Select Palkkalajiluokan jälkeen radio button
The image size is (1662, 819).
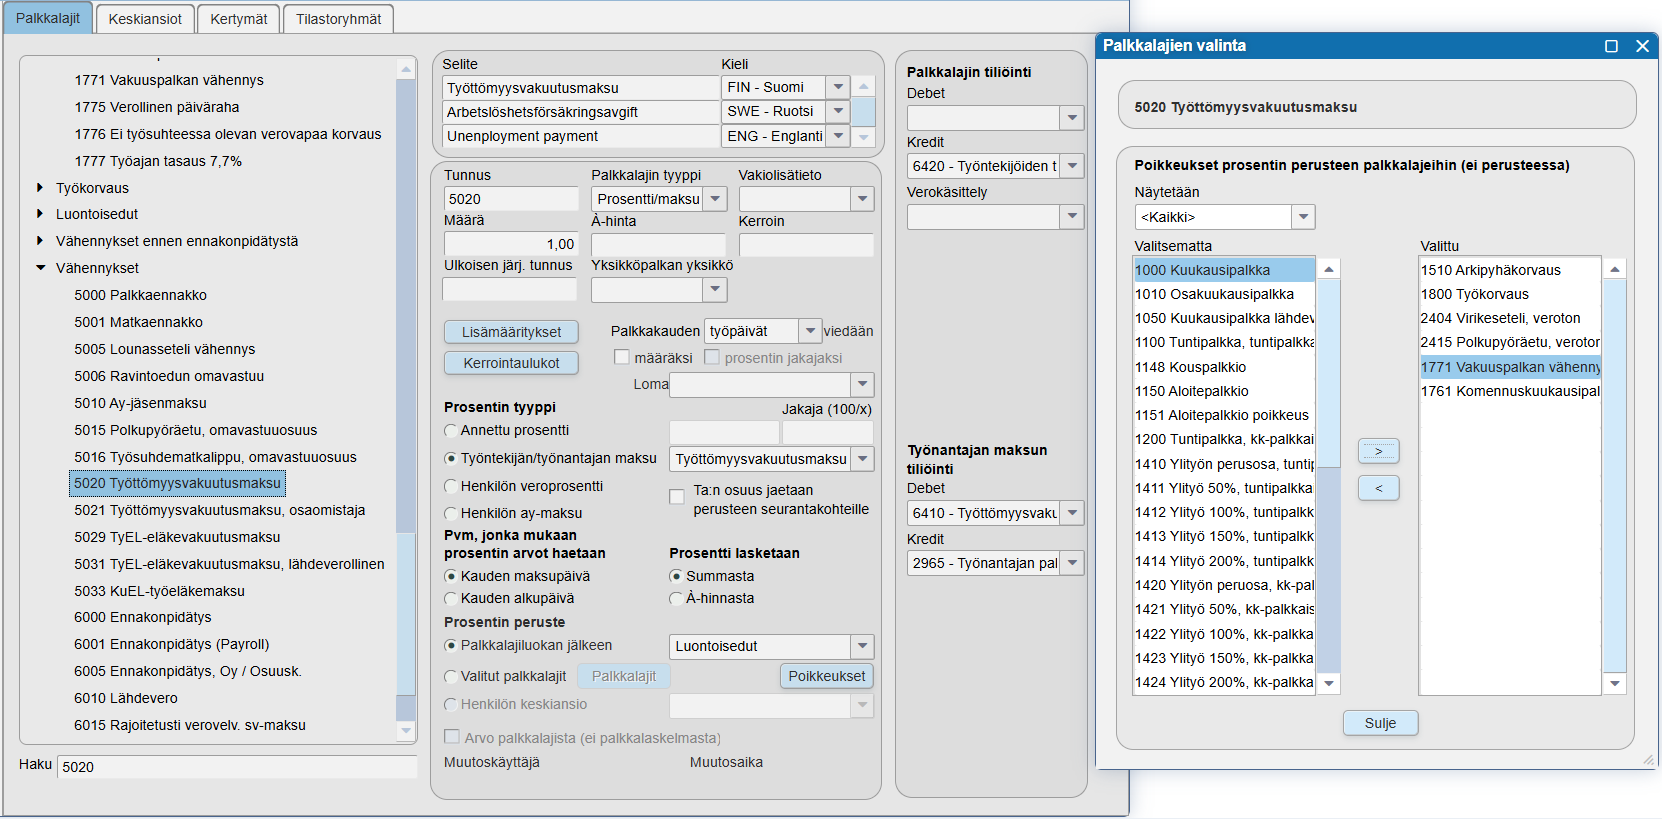coord(451,645)
